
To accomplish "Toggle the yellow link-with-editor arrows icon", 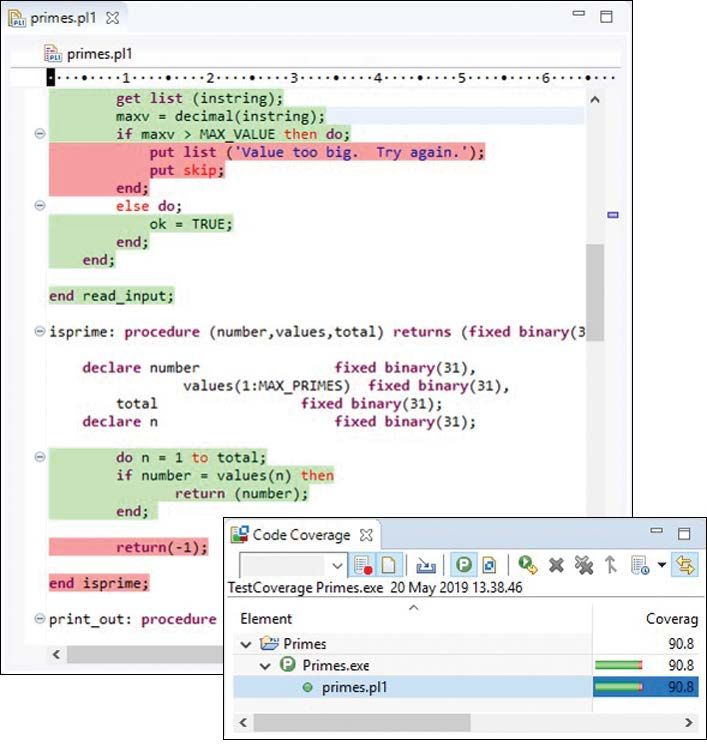I will pos(685,565).
